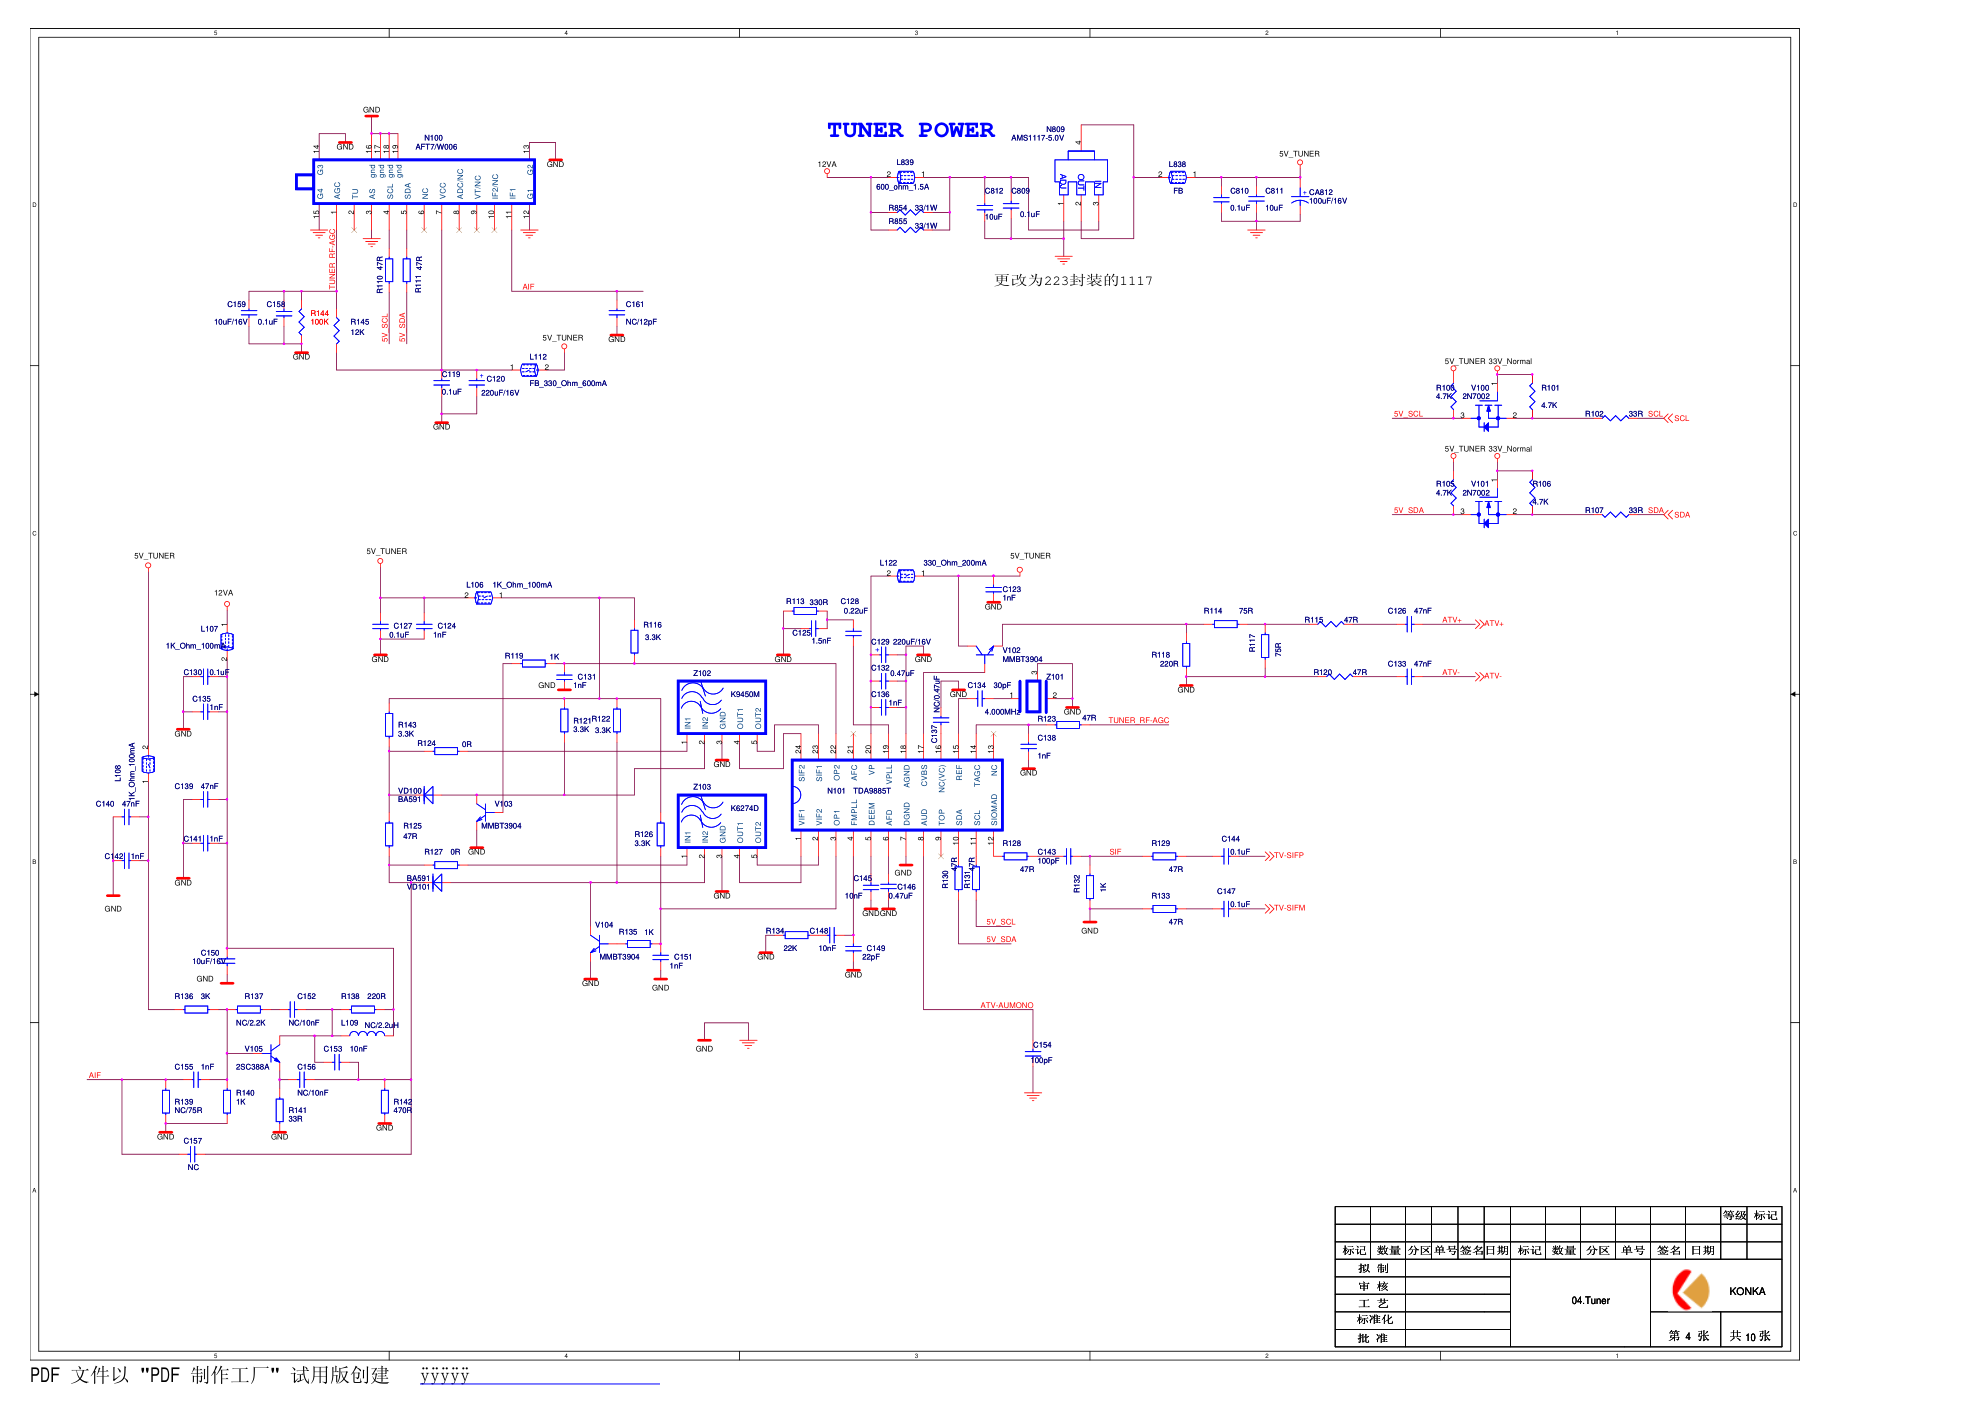
Task: Click the 12VA power input label
Action: point(827,164)
